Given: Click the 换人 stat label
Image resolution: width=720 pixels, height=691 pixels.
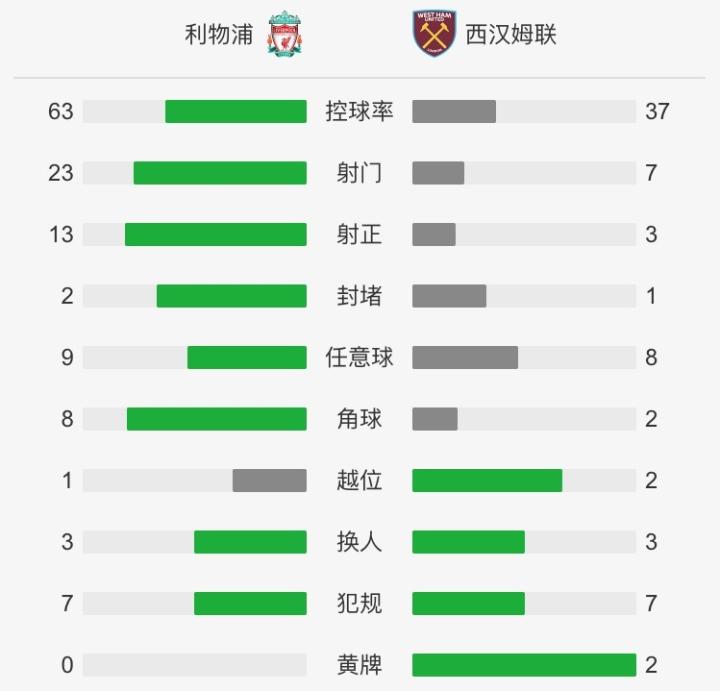Looking at the screenshot, I should point(359,542).
